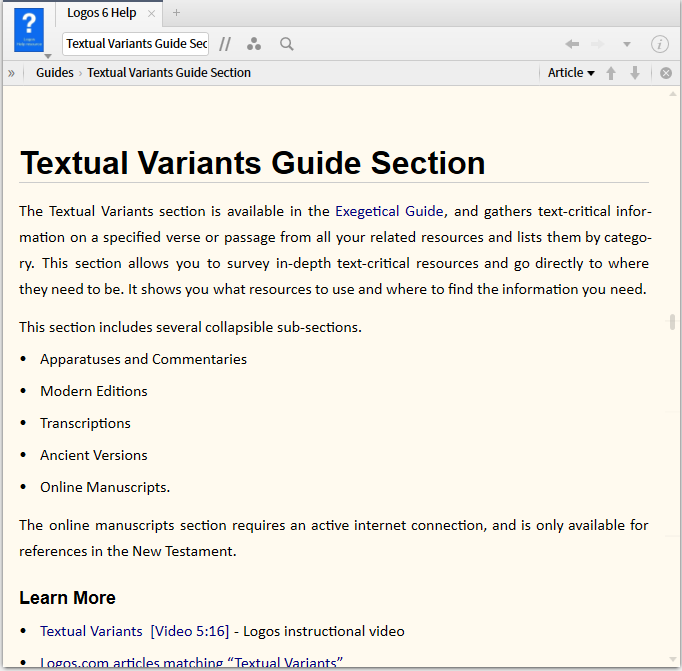The image size is (682, 671).
Task: Click the 'Textual Variants Guide Section' title heading
Action: tap(253, 163)
